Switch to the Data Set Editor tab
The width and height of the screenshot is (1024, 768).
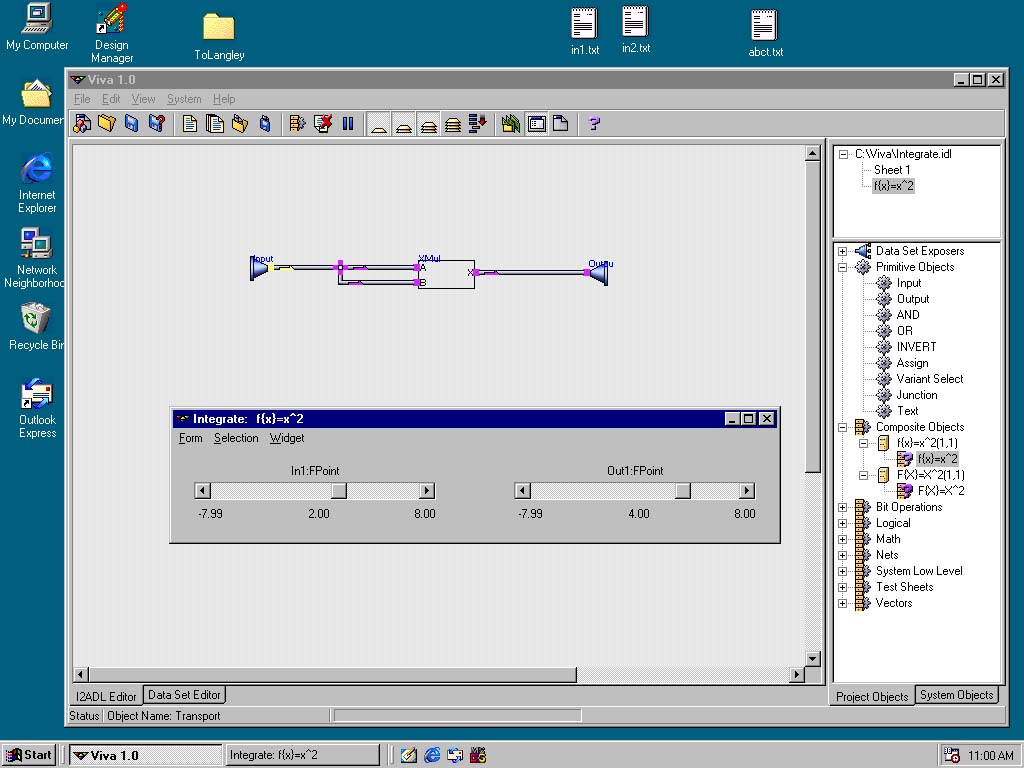coord(184,695)
